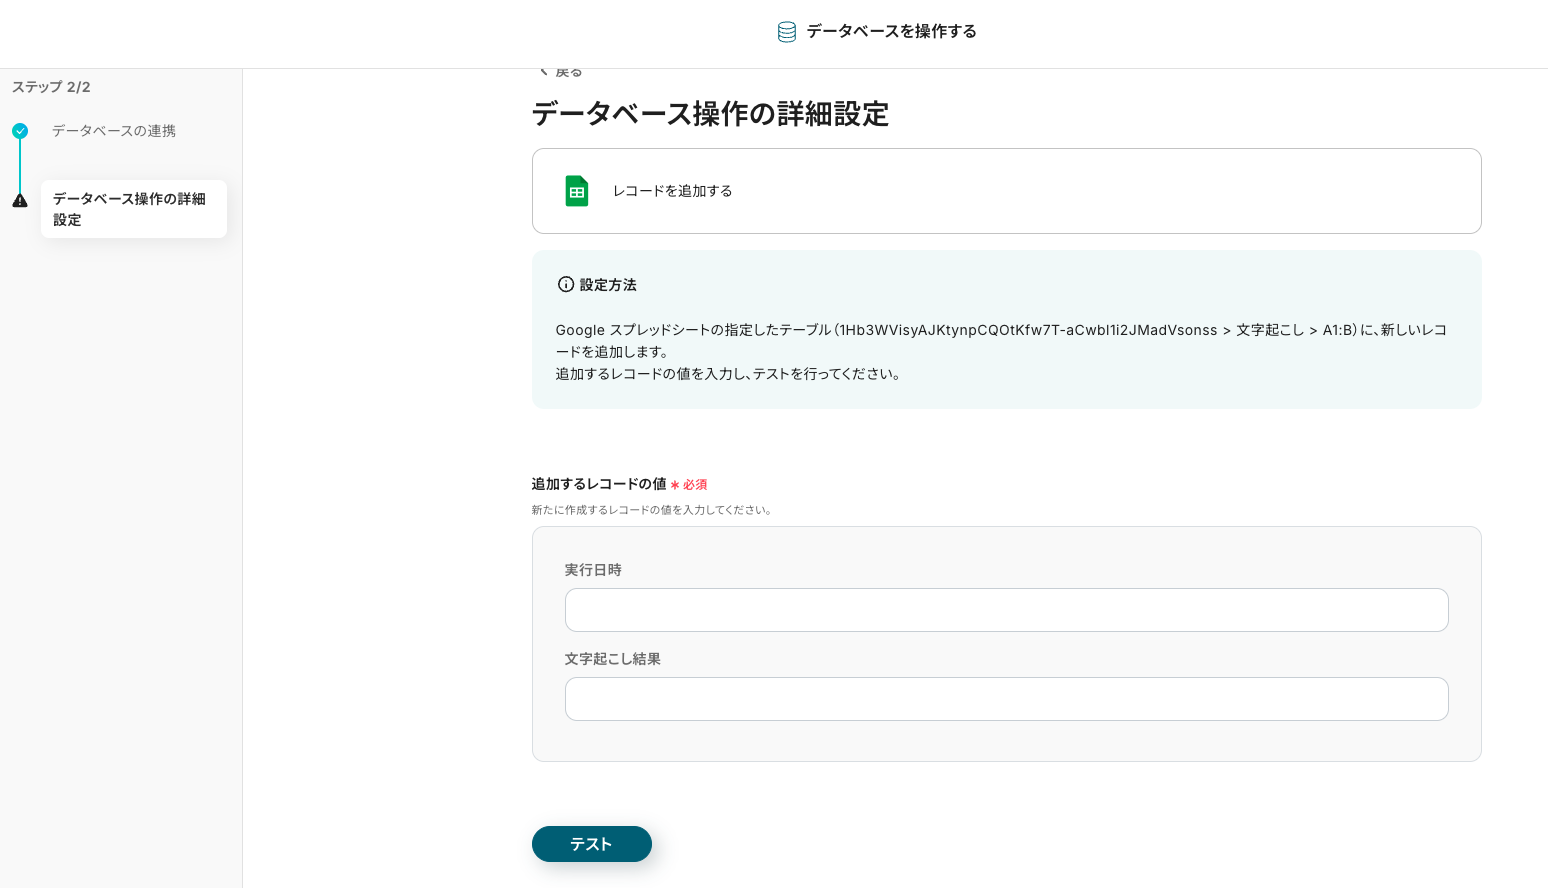1548x888 pixels.
Task: Click the 文字起こし結果 field label
Action: [612, 659]
